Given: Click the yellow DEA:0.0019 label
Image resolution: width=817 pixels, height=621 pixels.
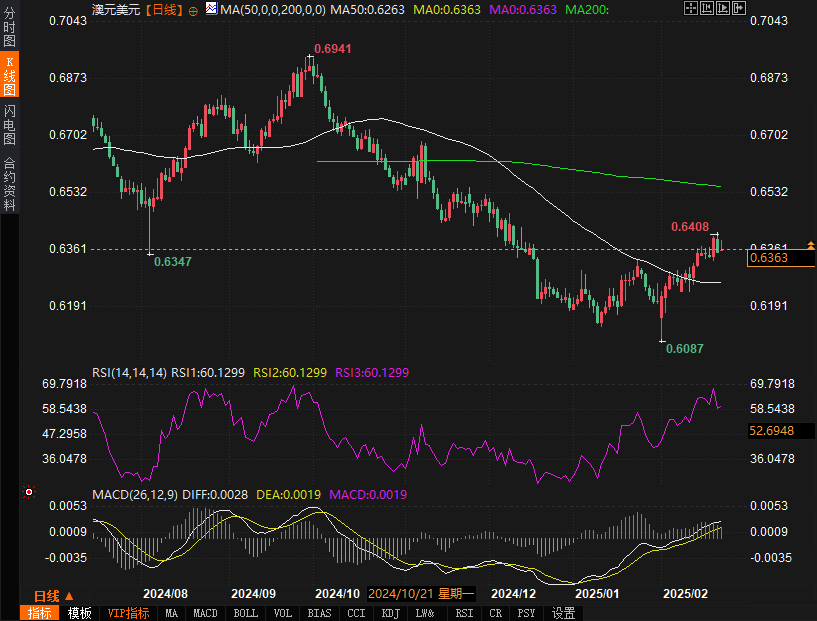Looking at the screenshot, I should point(288,494).
